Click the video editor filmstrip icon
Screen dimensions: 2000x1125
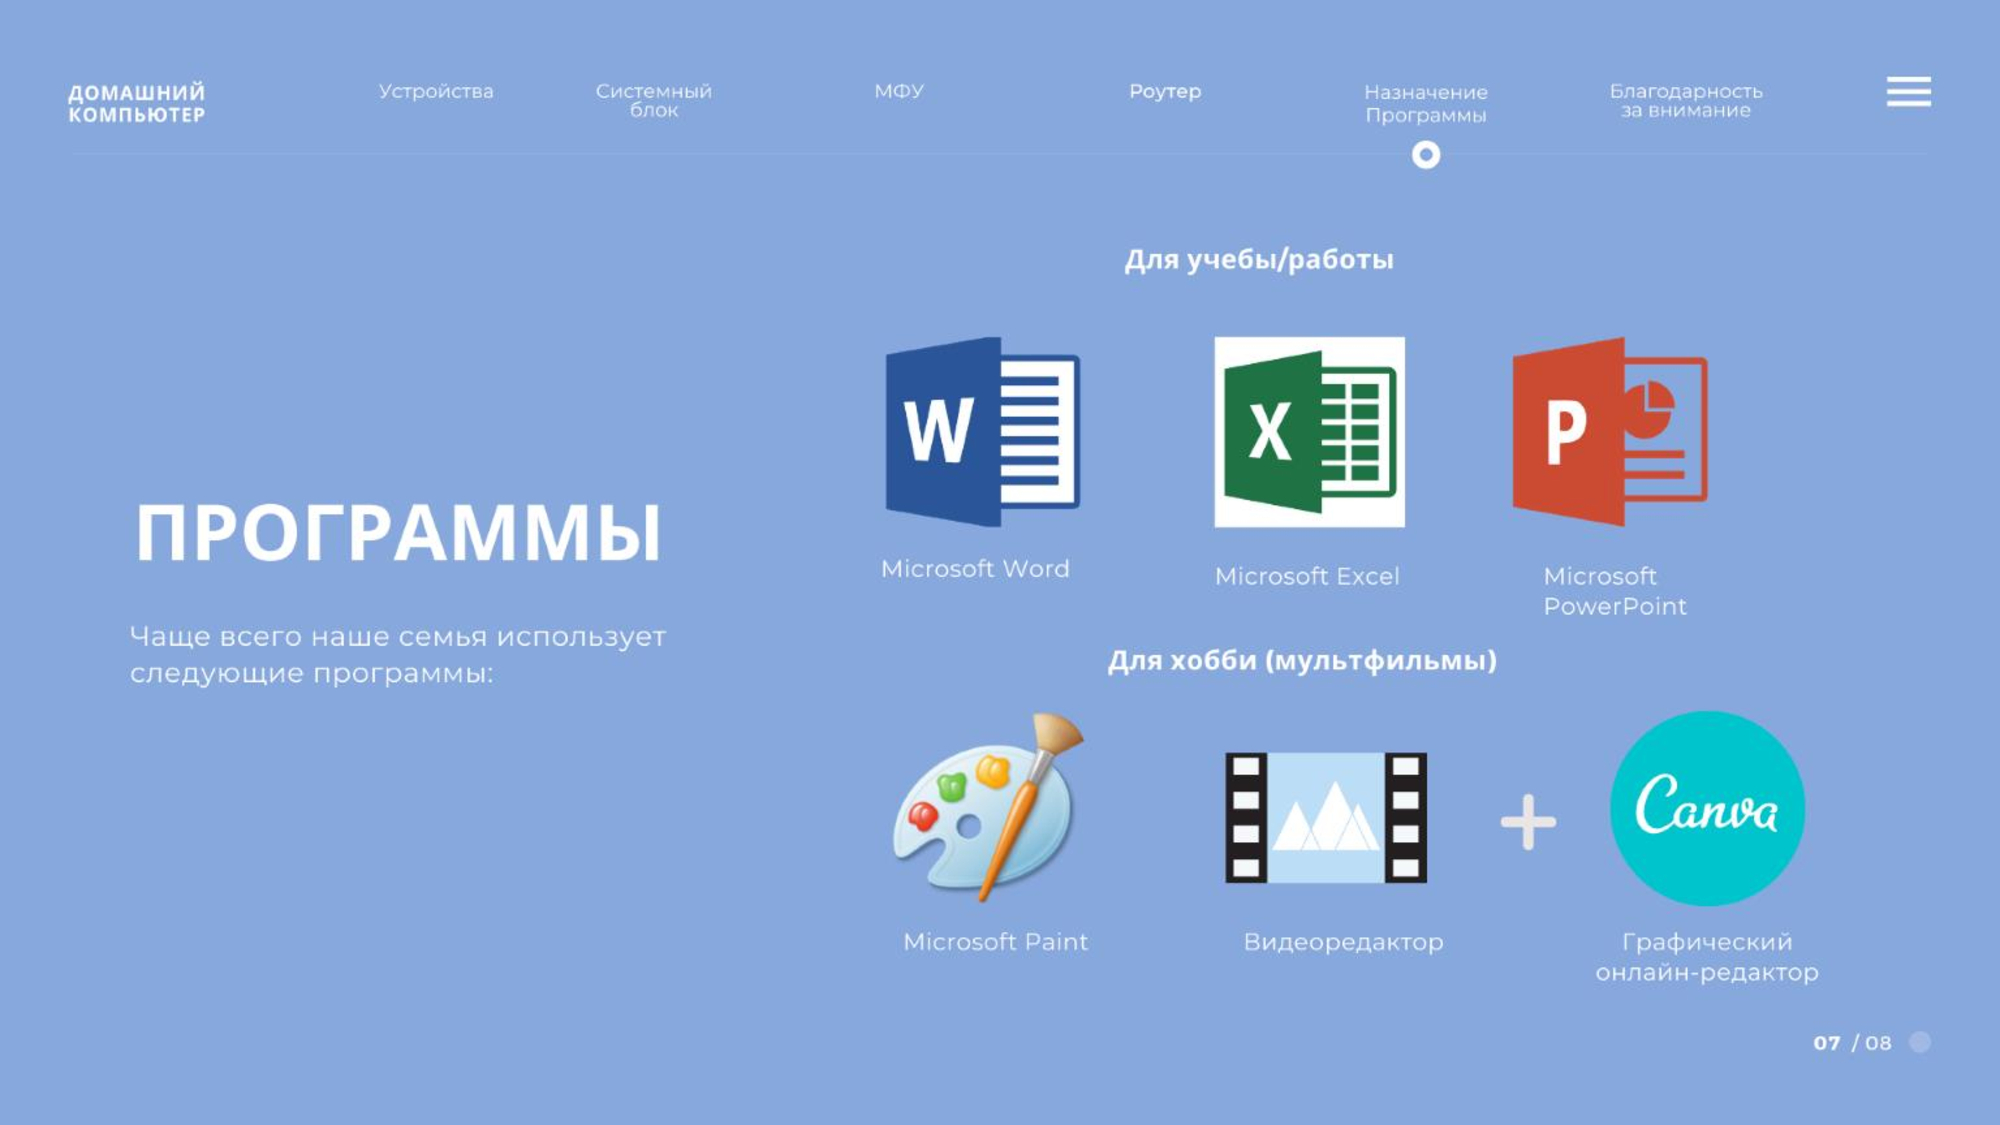[x=1326, y=818]
